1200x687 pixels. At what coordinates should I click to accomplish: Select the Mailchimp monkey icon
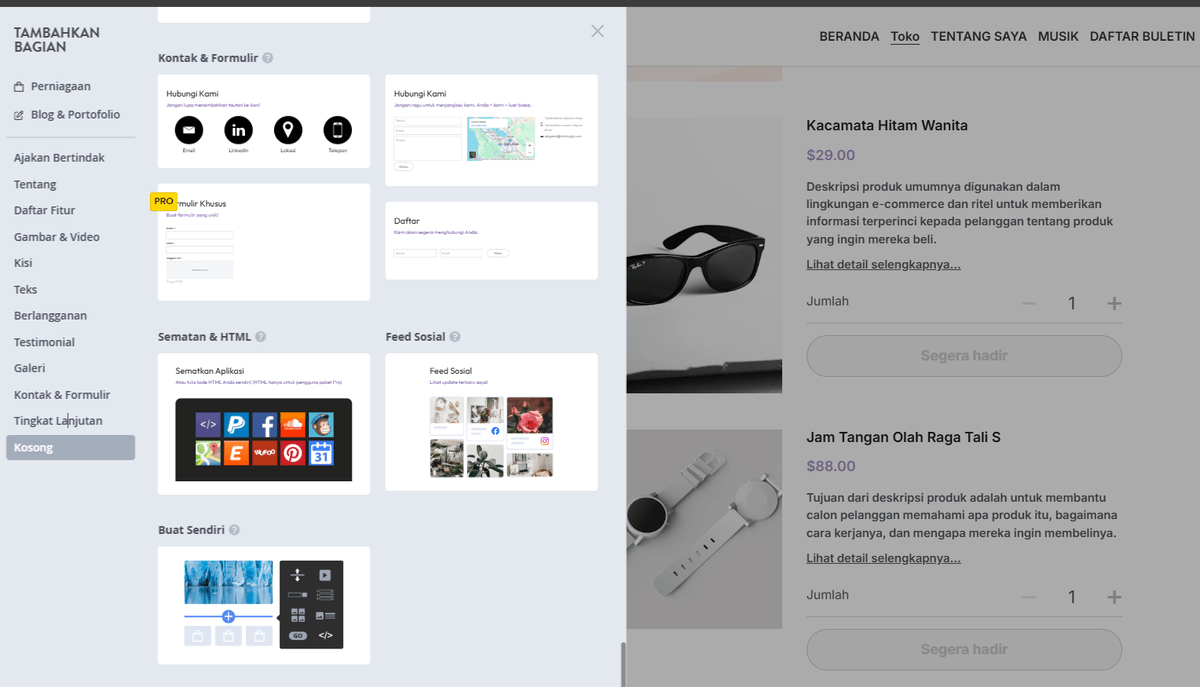click(x=321, y=425)
